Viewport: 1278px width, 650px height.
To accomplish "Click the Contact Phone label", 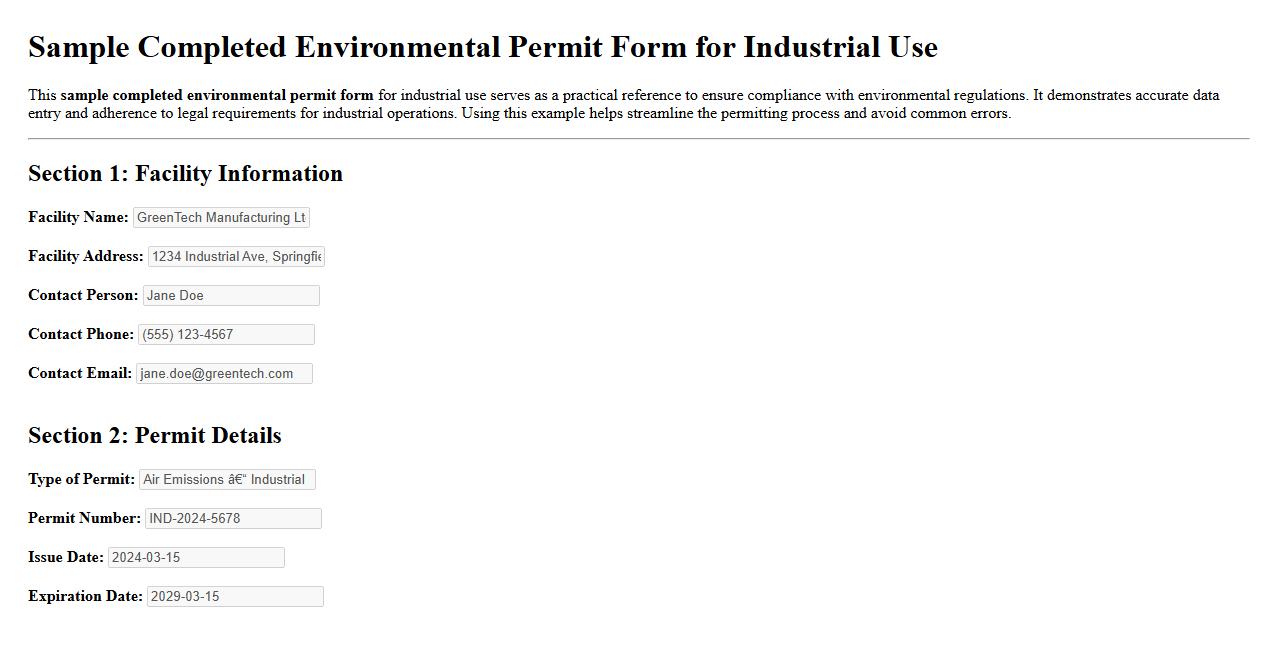I will click(80, 333).
